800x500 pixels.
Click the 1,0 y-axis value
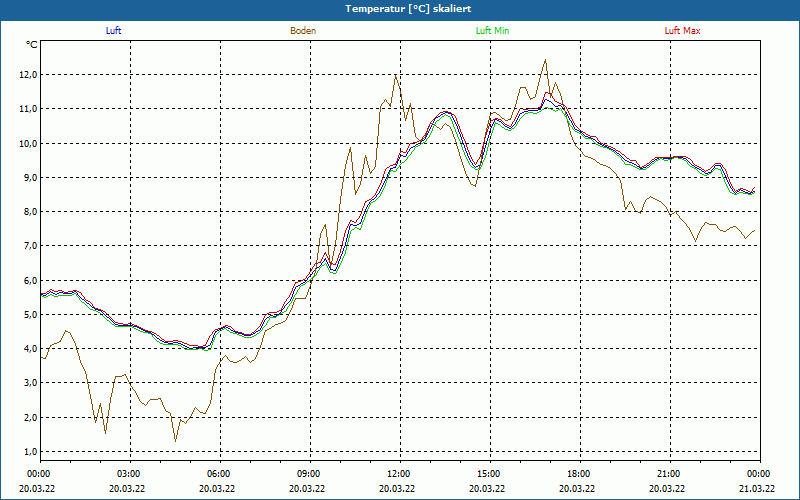31,452
